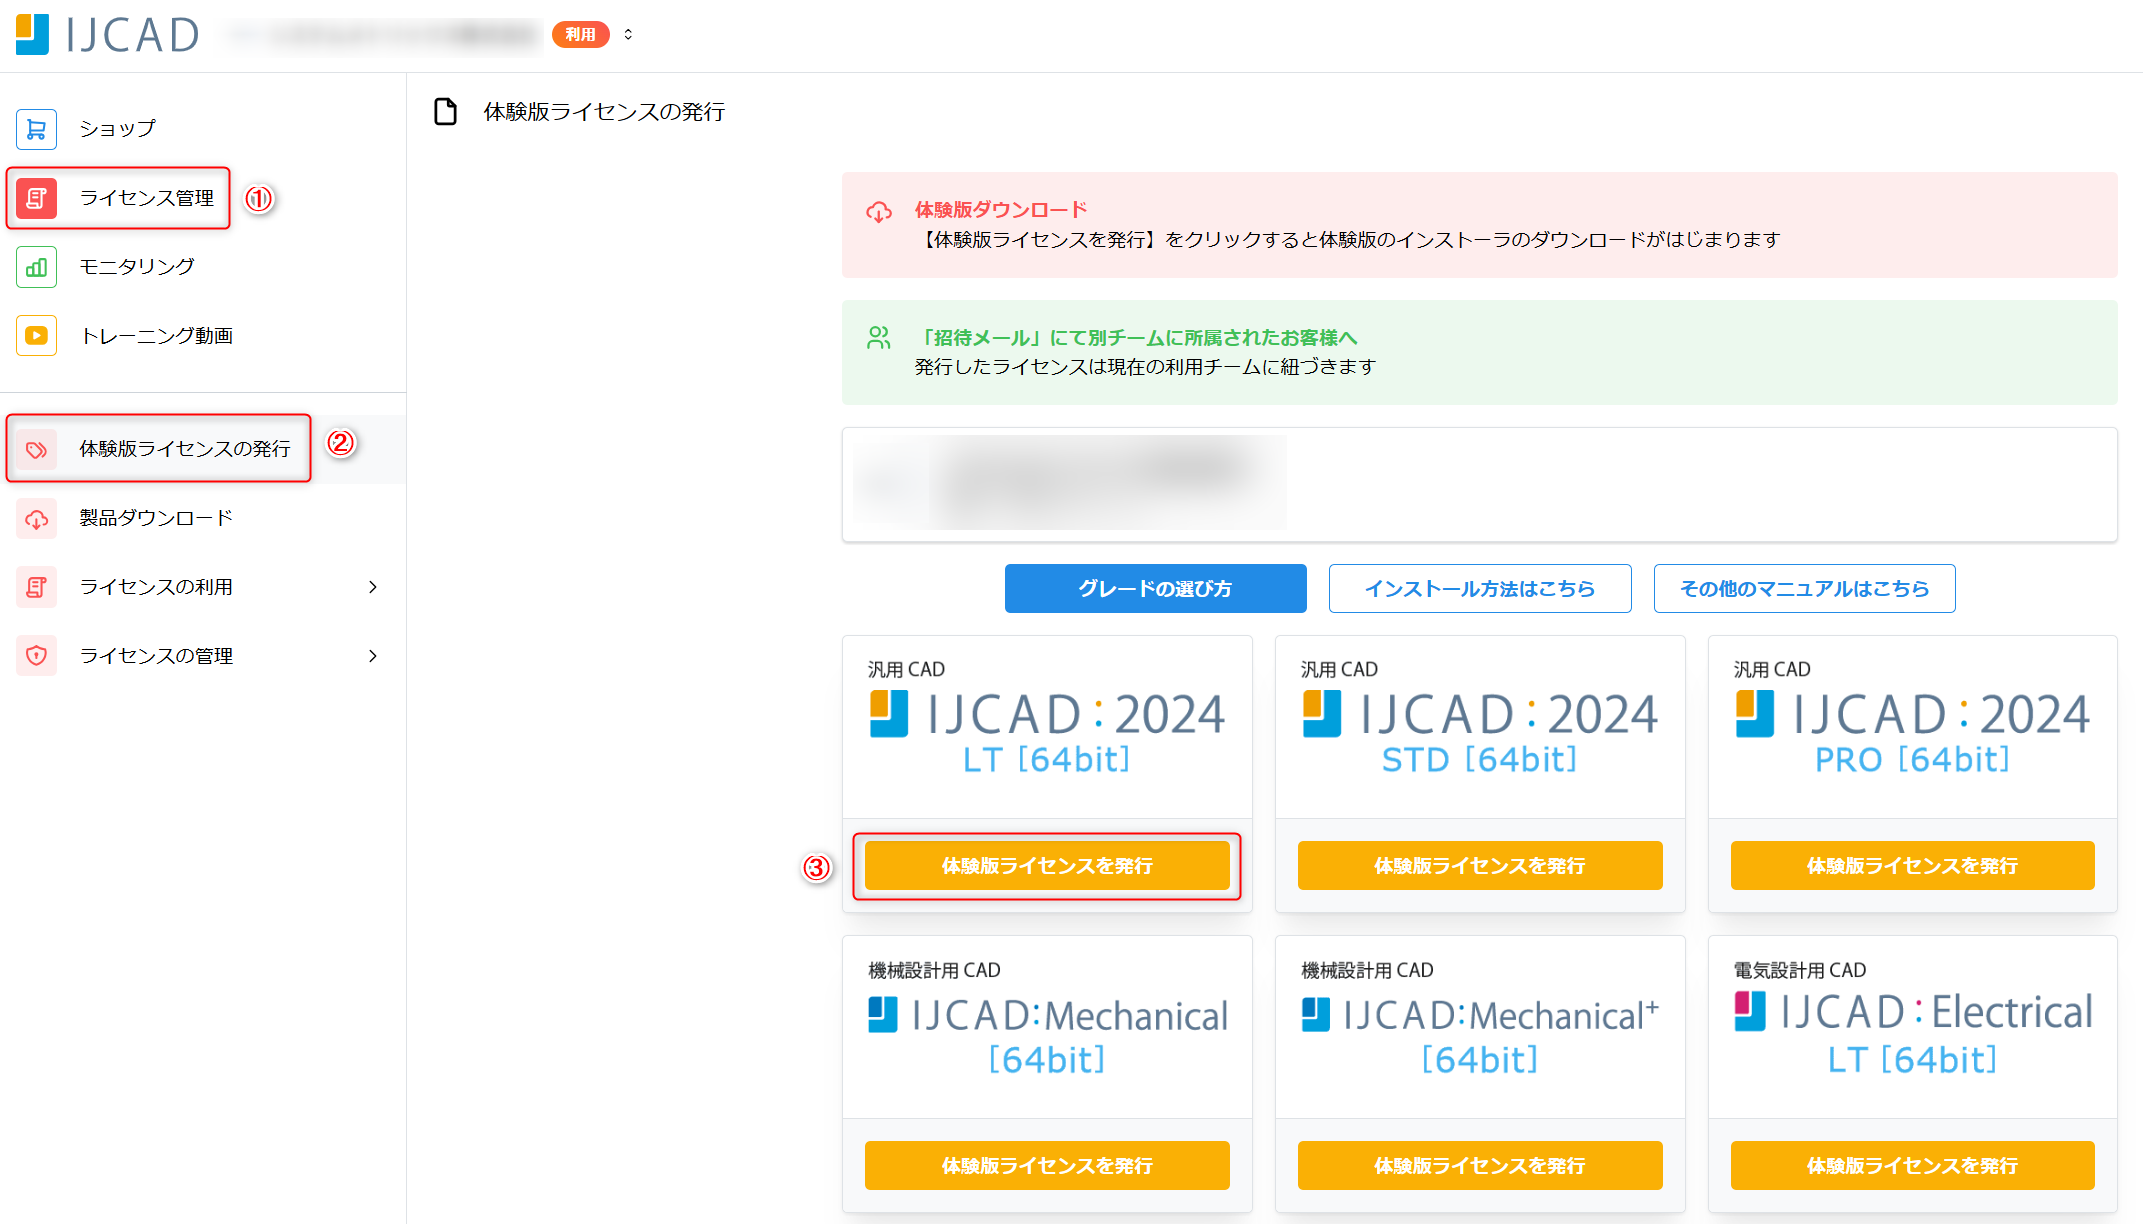Click the 電気設計用 CAD label
The width and height of the screenshot is (2143, 1224).
point(1799,970)
